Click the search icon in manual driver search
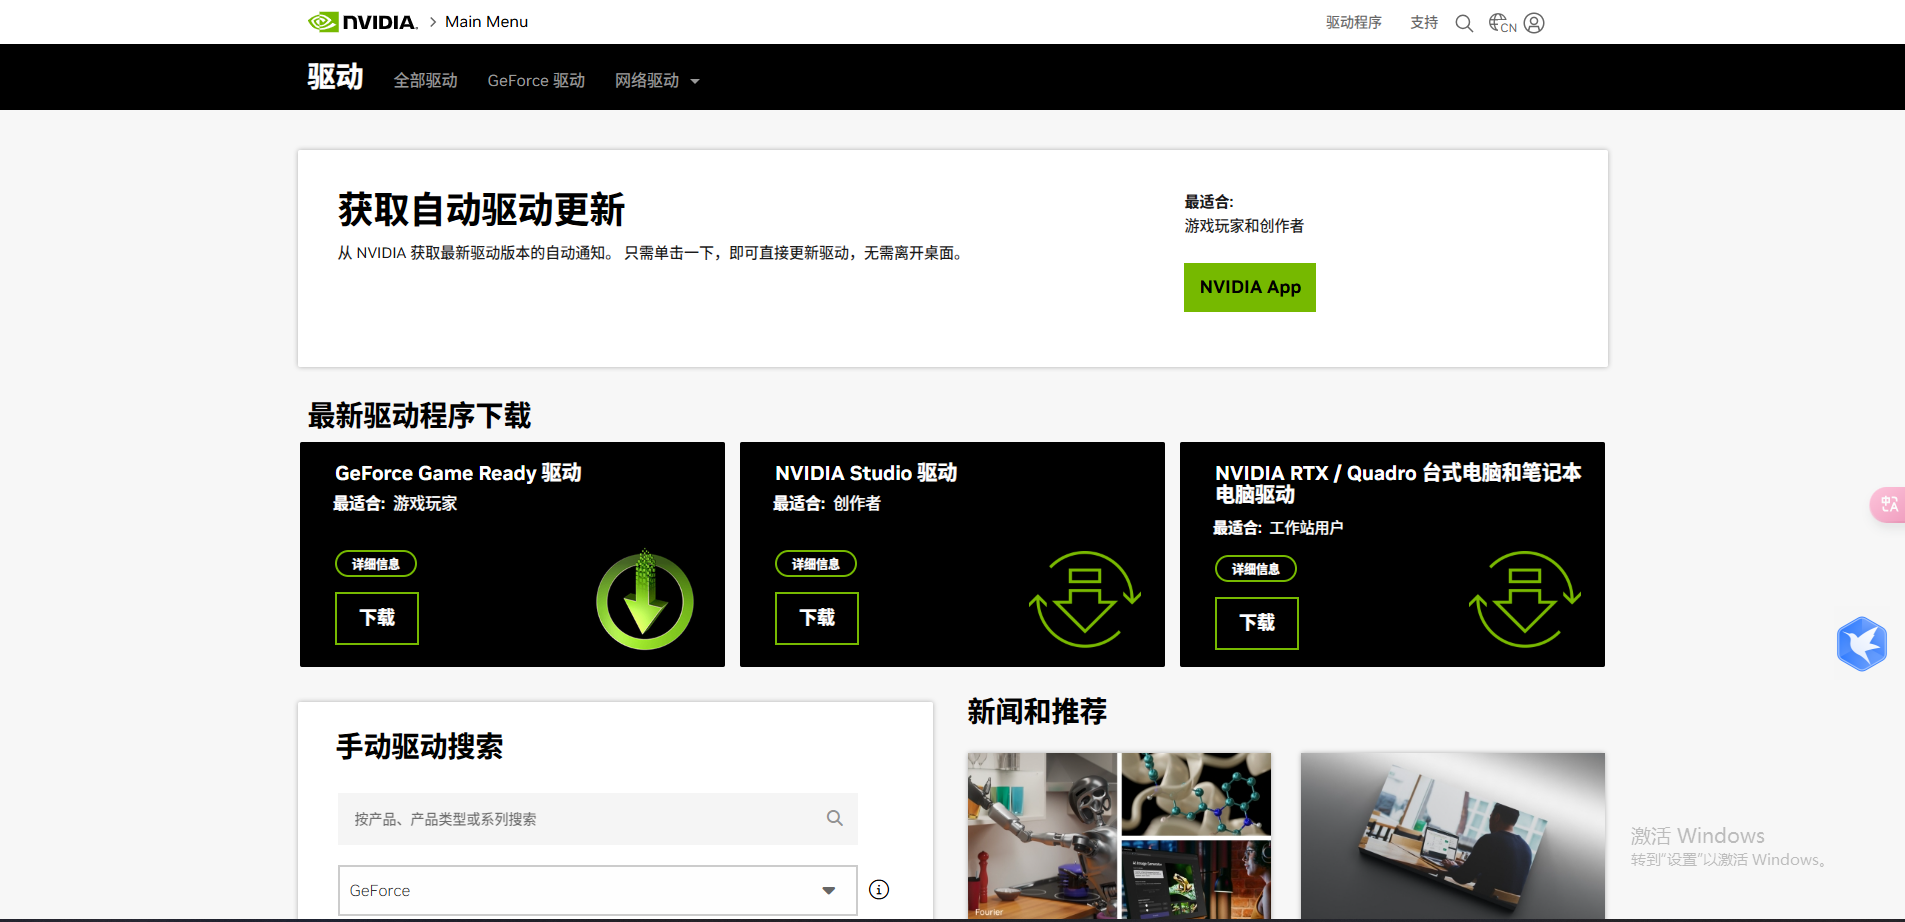Screen dimensions: 1905x922 click(834, 818)
